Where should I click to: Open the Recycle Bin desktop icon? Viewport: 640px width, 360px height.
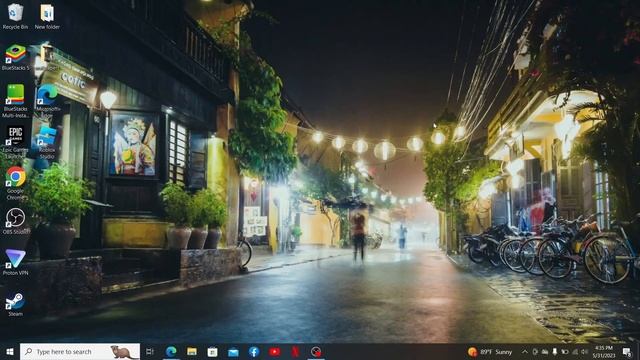pyautogui.click(x=16, y=16)
